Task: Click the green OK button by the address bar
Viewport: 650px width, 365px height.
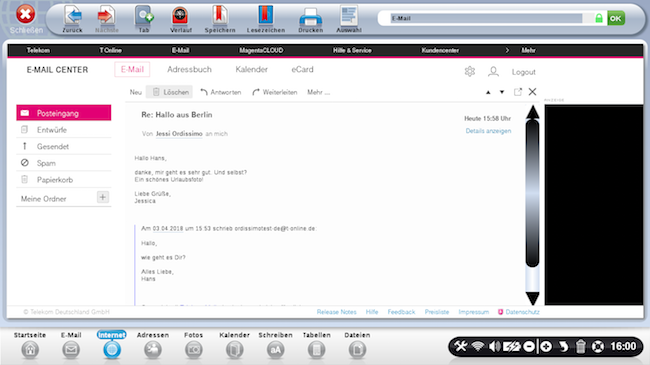Action: click(616, 18)
